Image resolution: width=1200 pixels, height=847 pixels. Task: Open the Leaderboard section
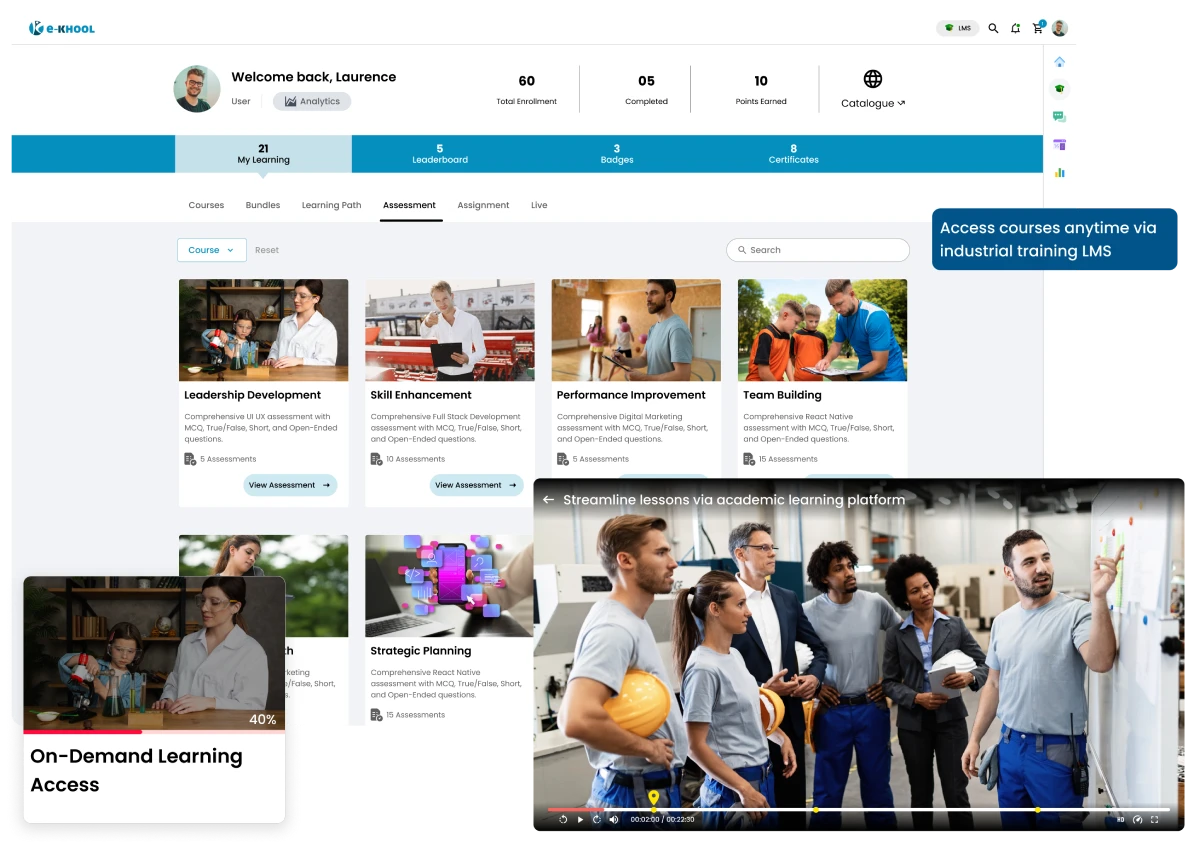click(440, 154)
